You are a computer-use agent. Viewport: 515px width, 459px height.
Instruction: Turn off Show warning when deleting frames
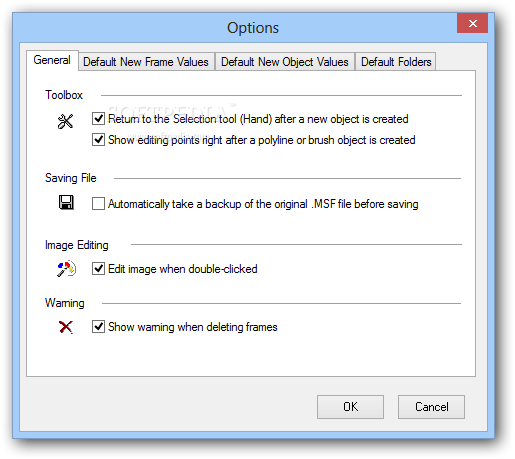click(x=98, y=327)
